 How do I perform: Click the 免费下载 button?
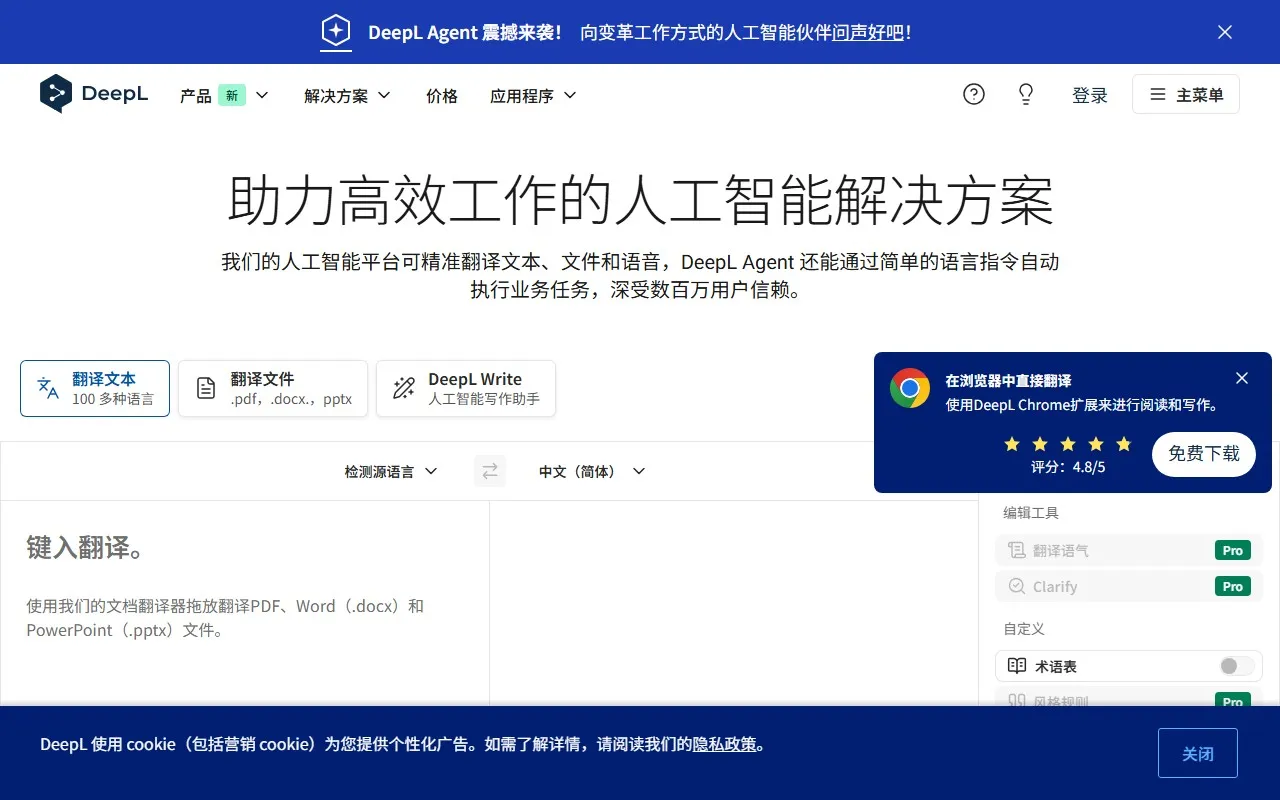click(1203, 454)
